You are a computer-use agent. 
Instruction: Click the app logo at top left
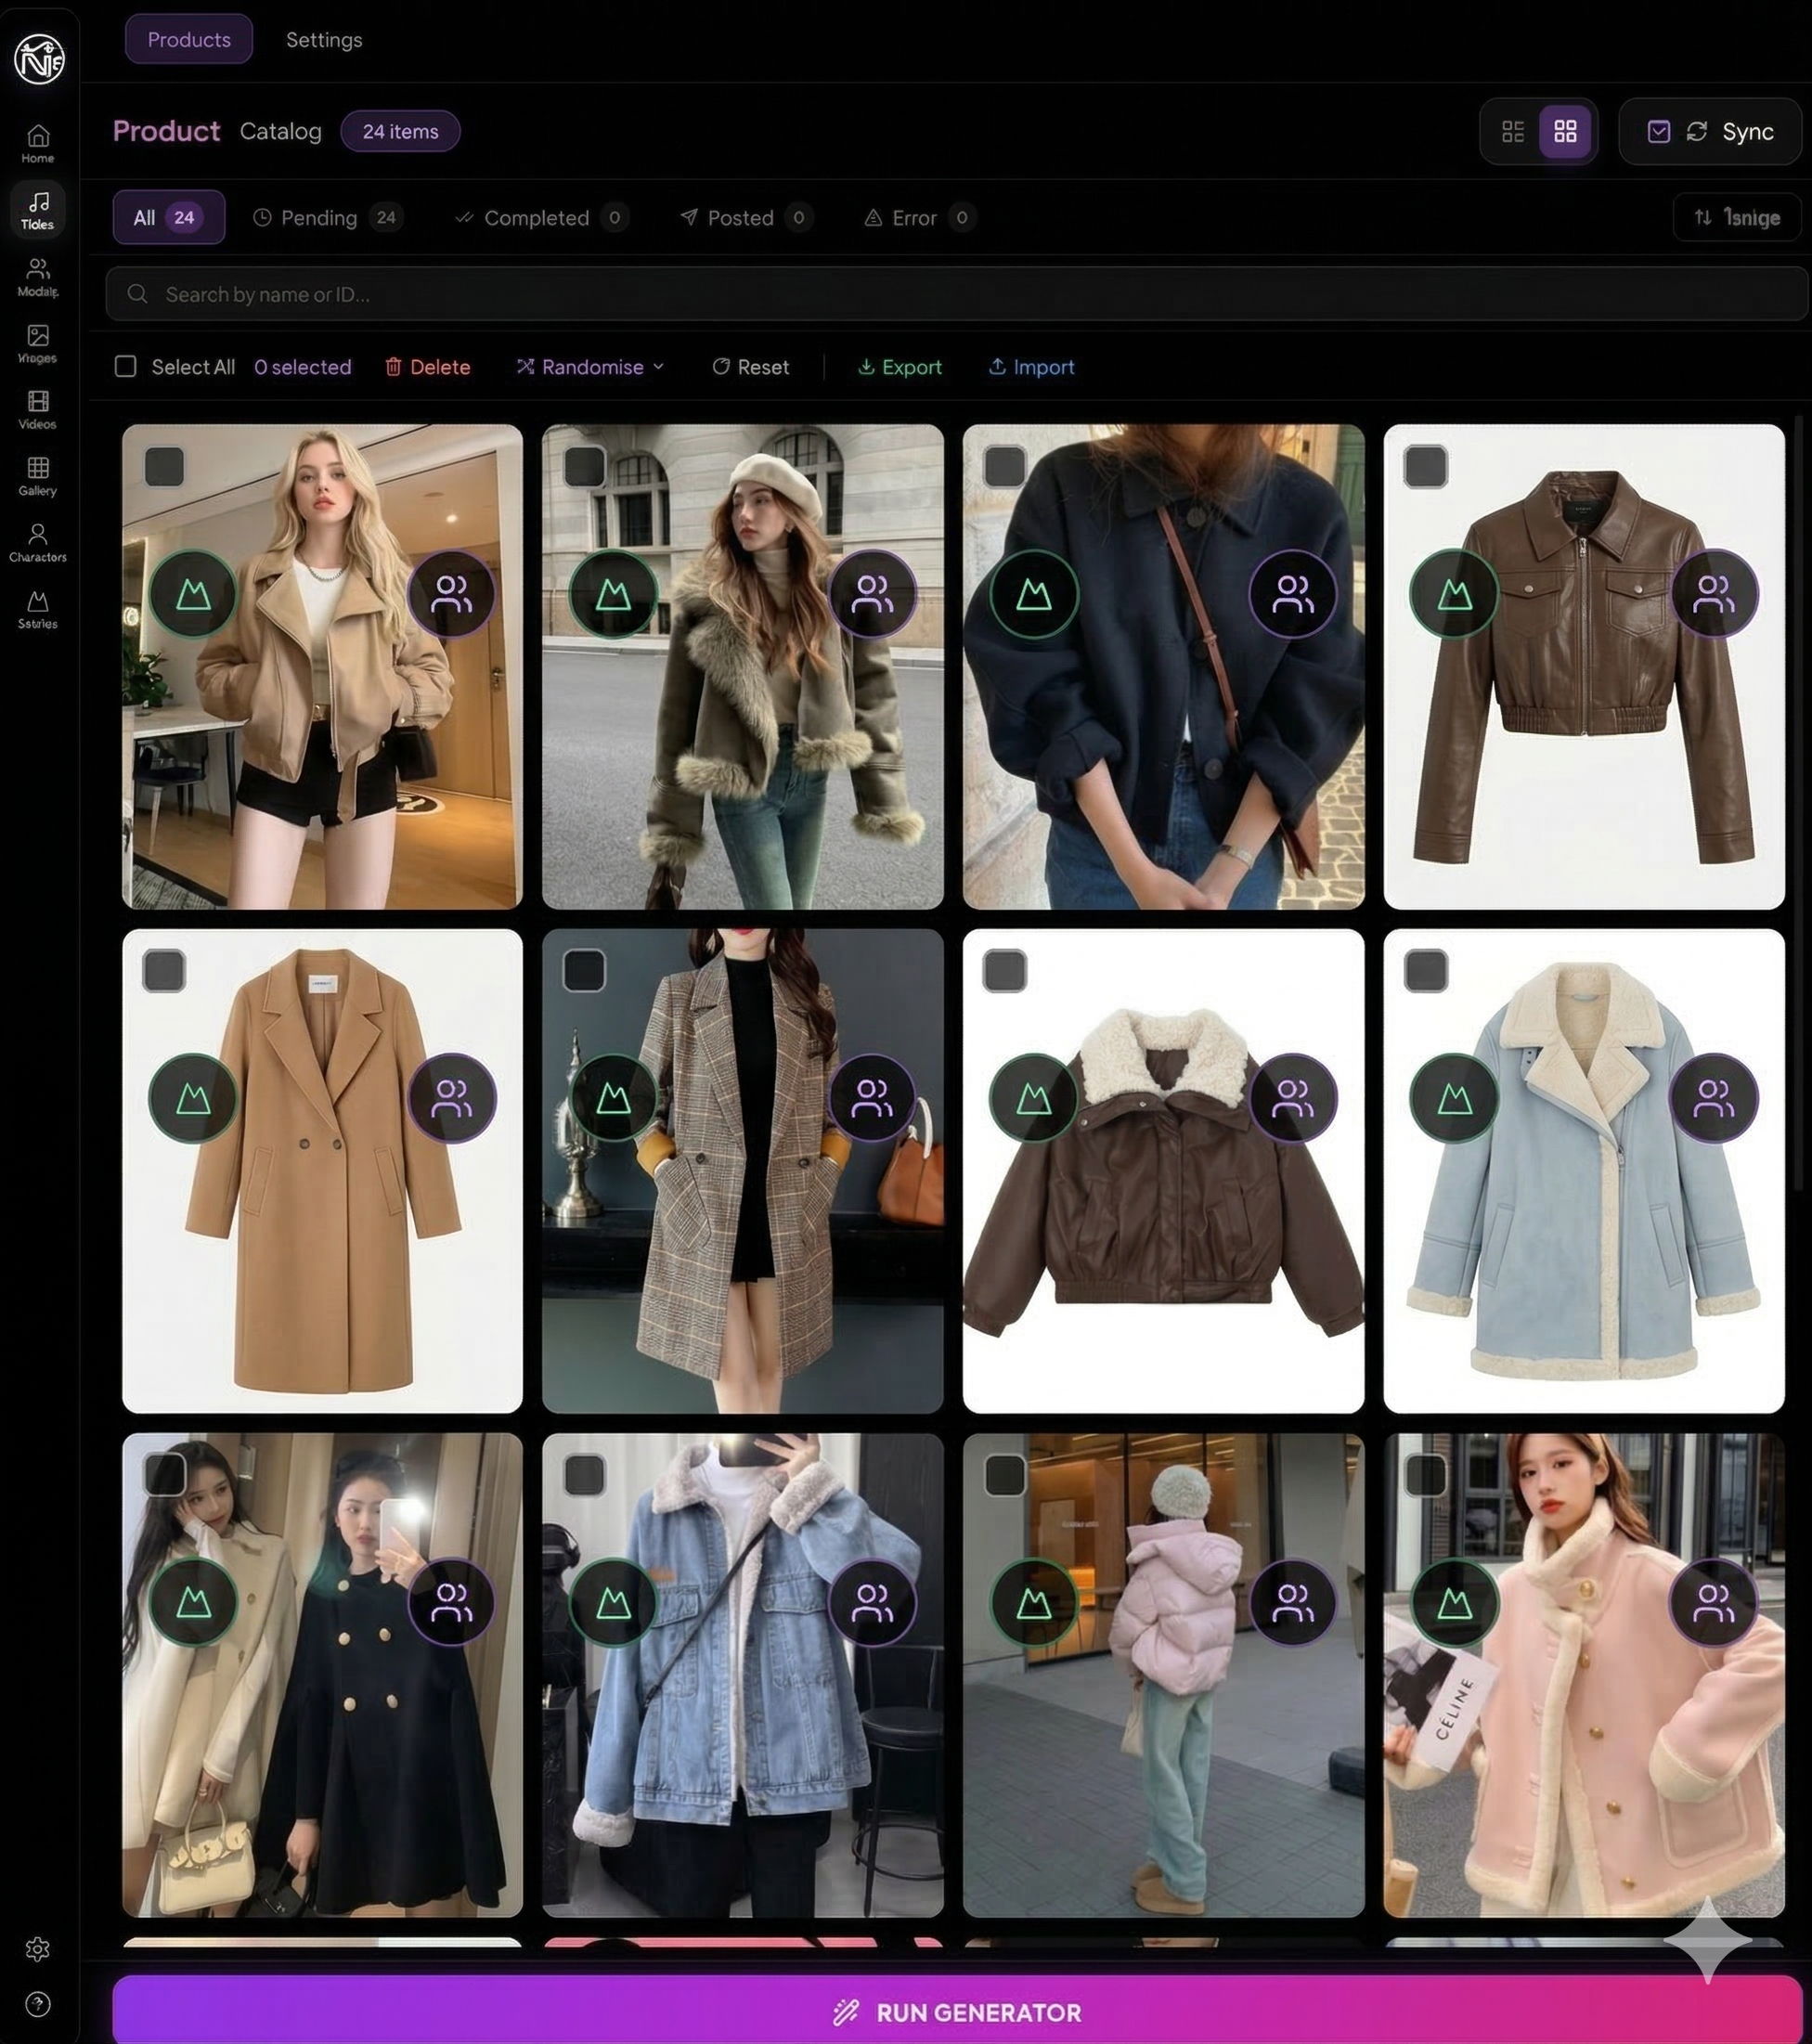tap(40, 58)
